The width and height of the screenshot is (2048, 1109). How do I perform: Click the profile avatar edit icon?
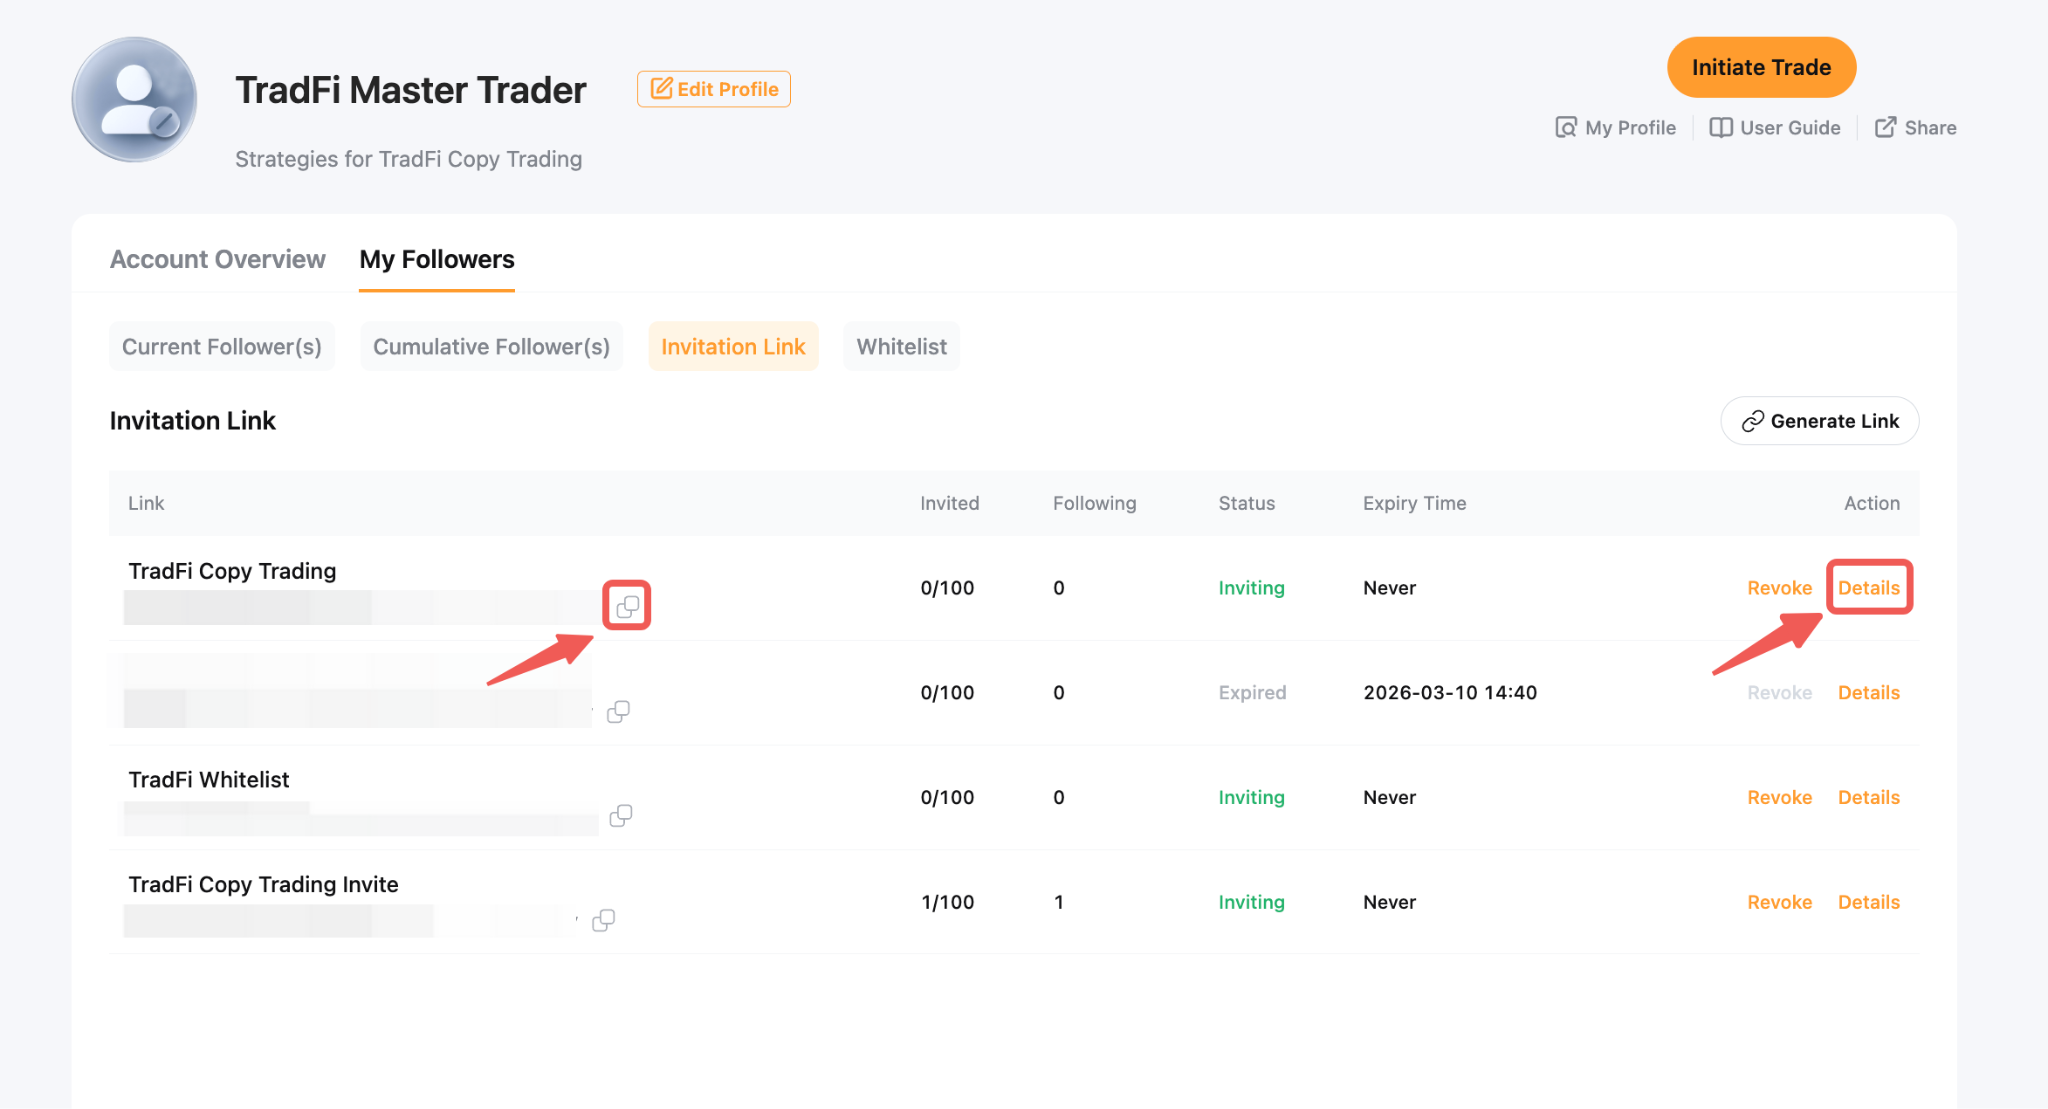pyautogui.click(x=164, y=123)
